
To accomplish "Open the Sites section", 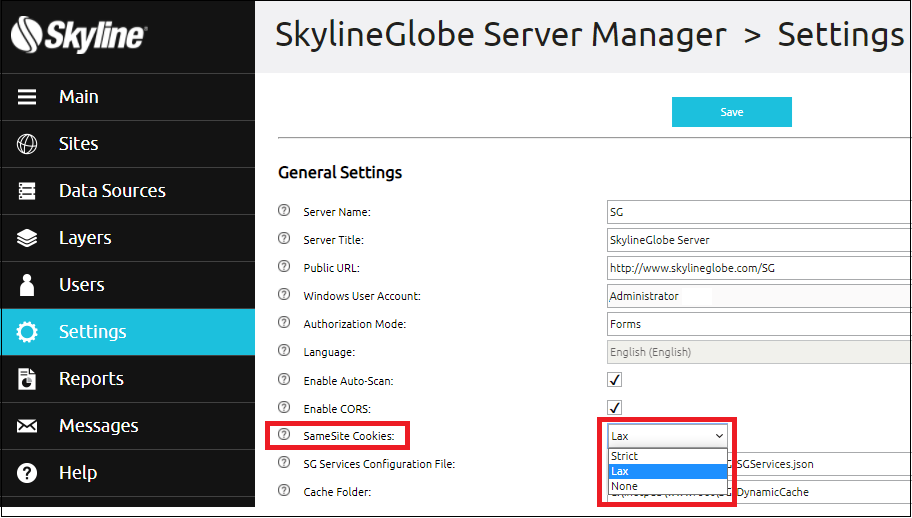I will (128, 144).
